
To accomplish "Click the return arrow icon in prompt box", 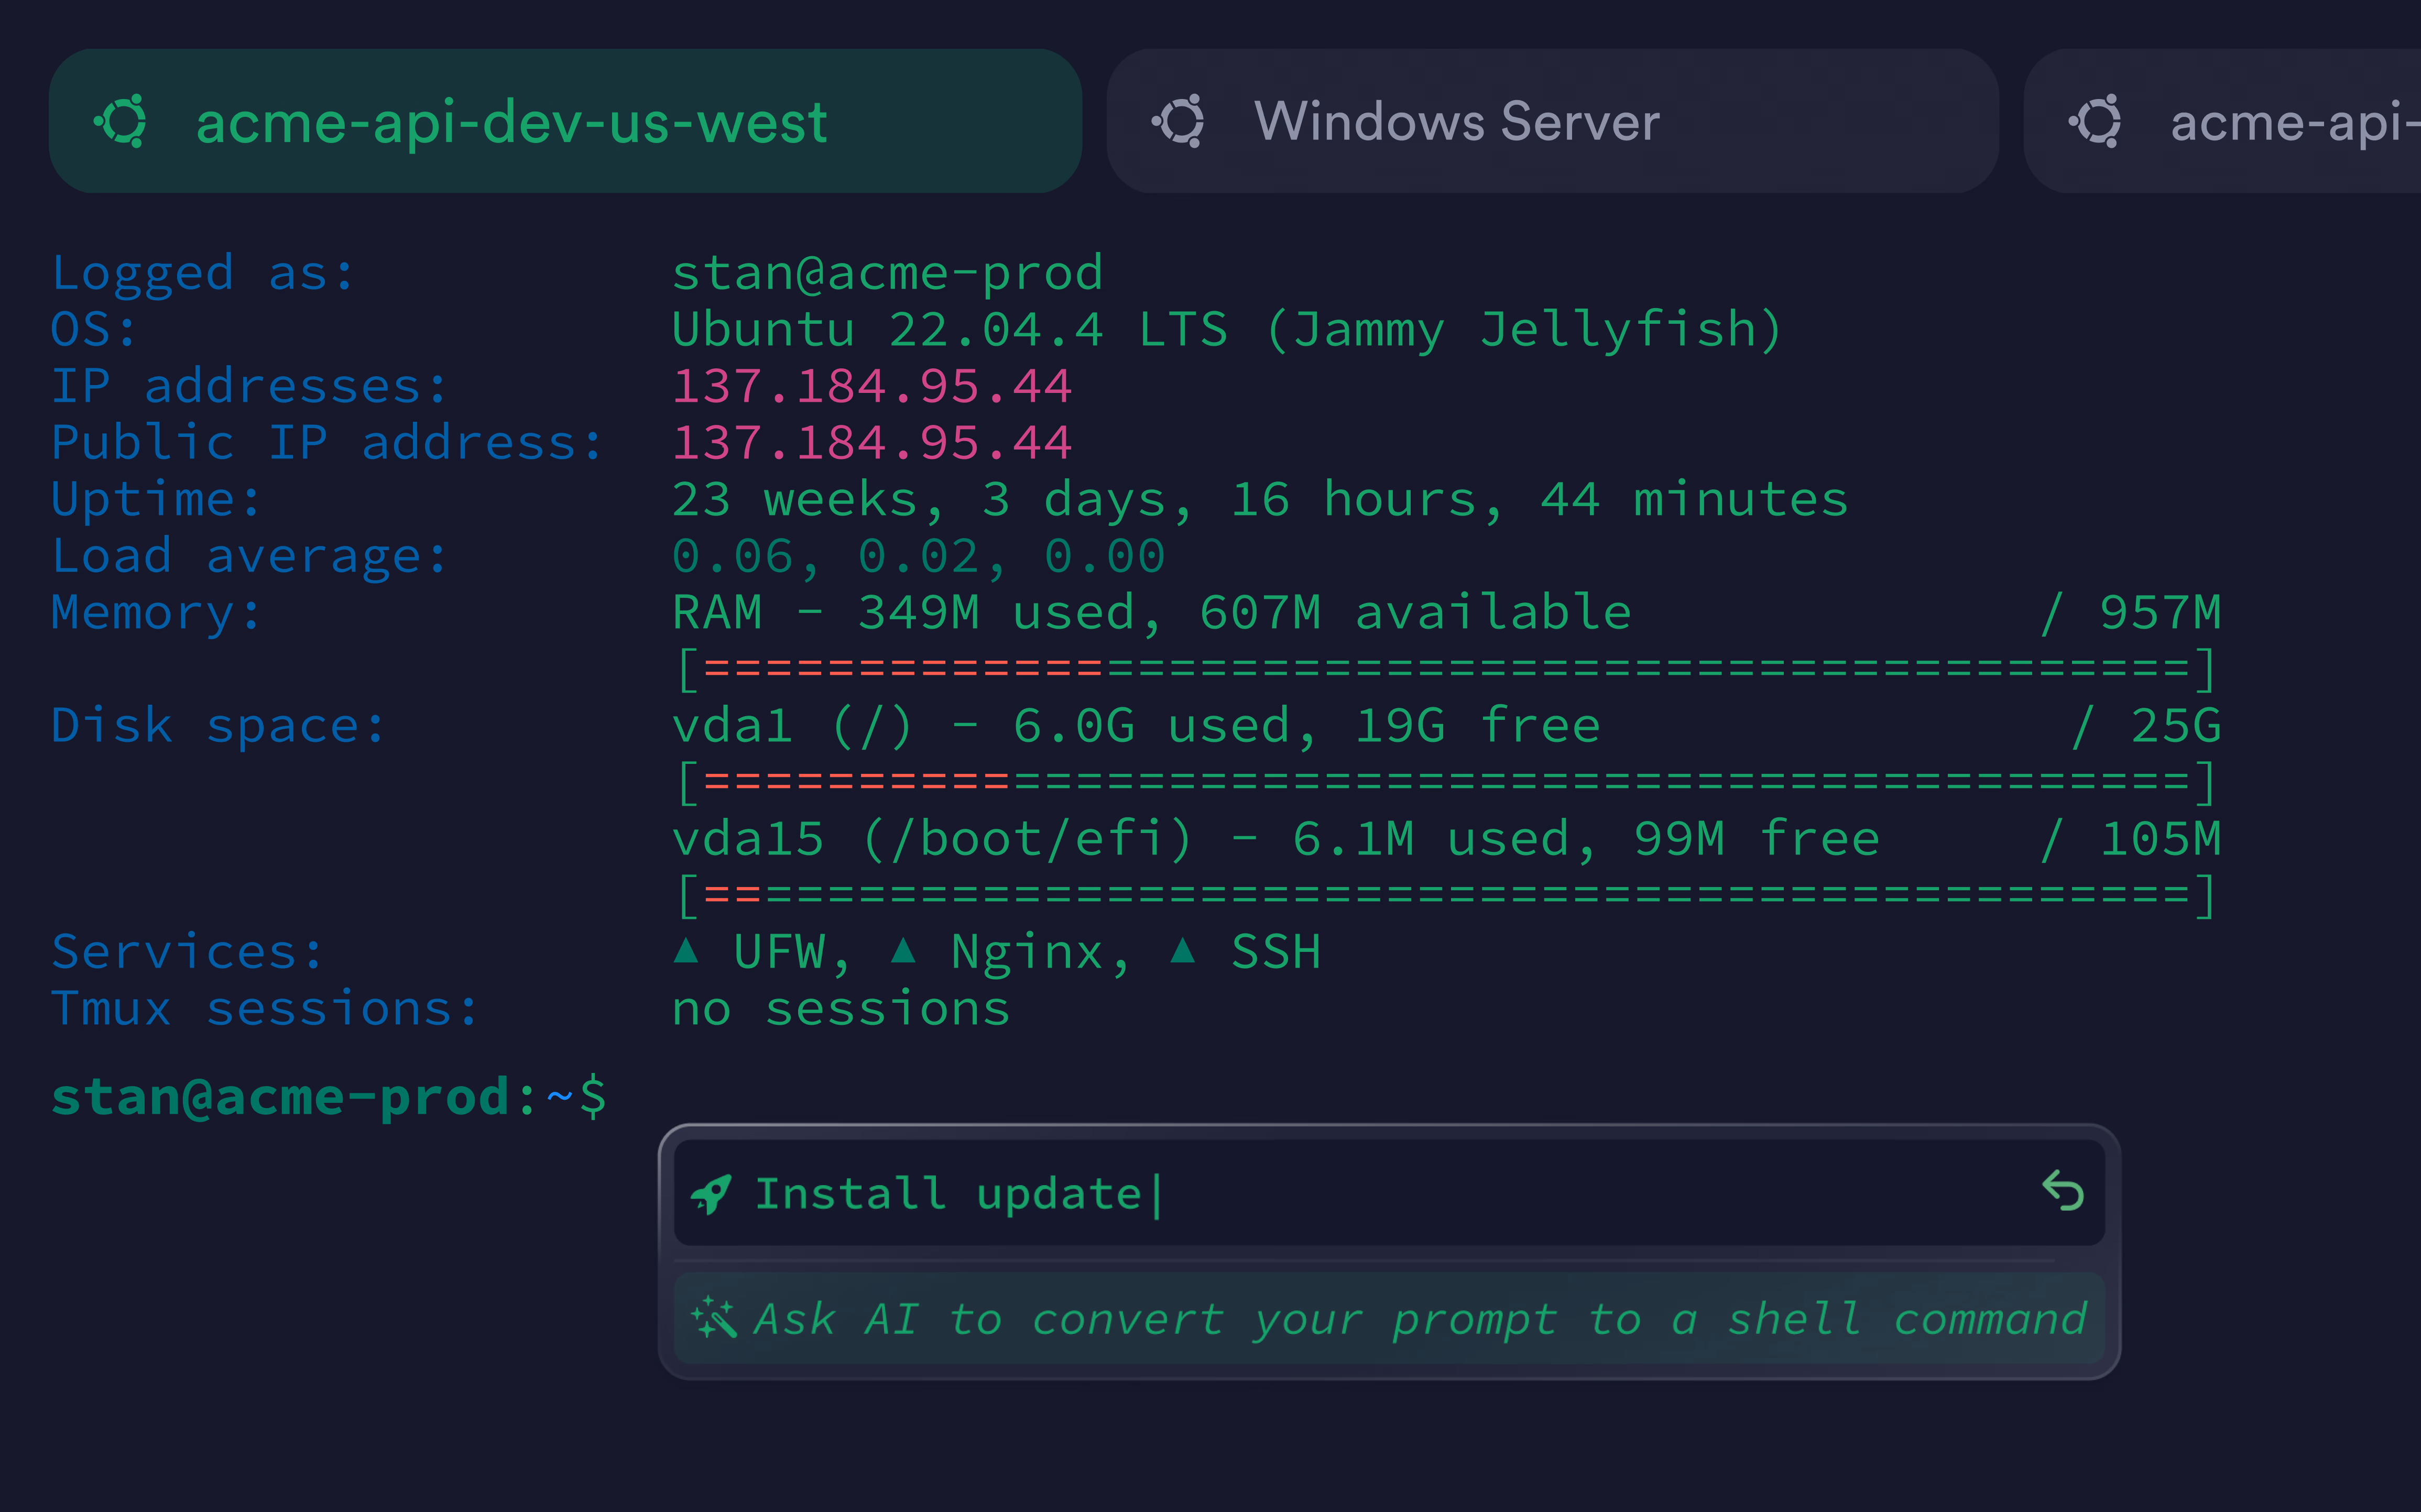I will coord(2063,1191).
